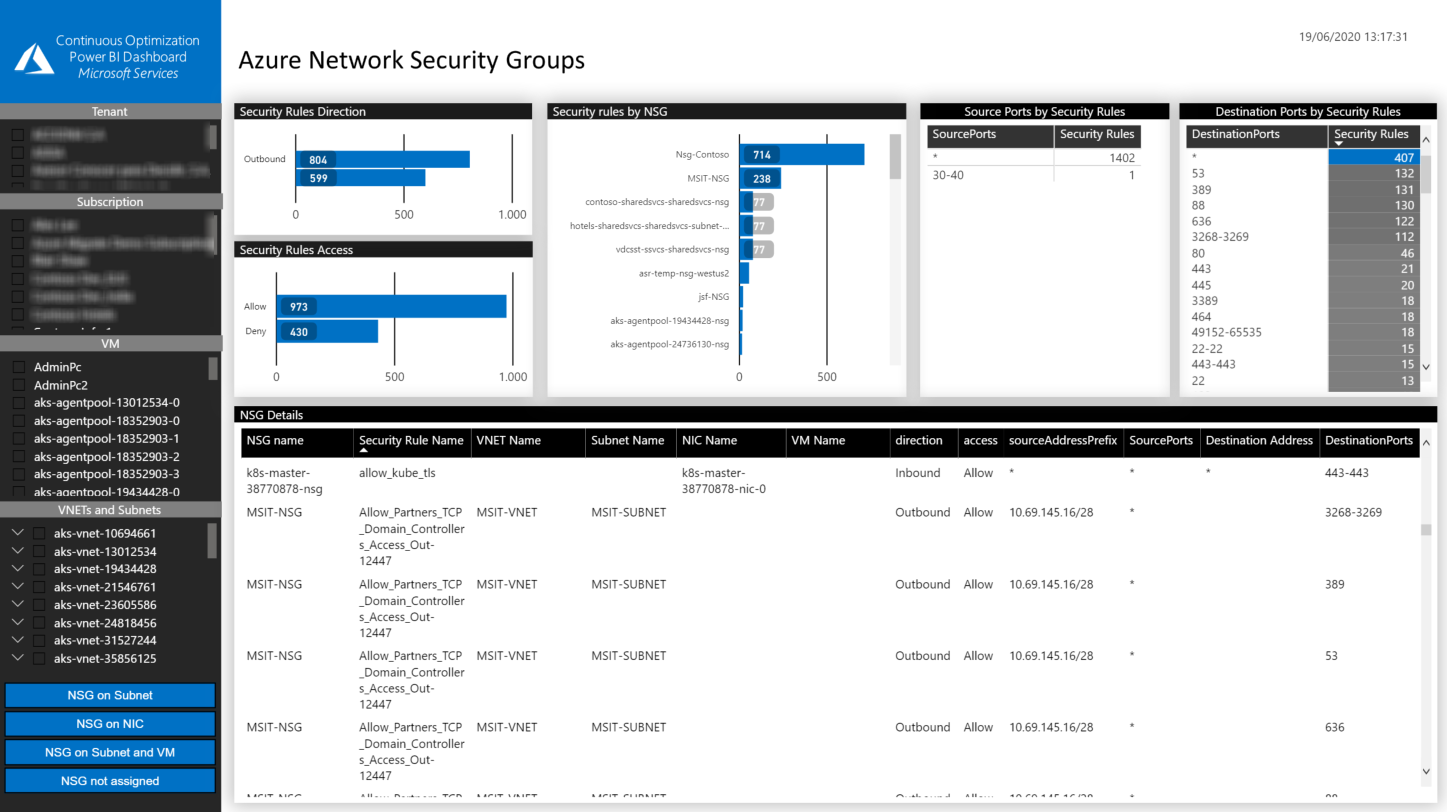This screenshot has width=1447, height=812.
Task: Click the sort arrow under Security Rules header
Action: [1339, 144]
